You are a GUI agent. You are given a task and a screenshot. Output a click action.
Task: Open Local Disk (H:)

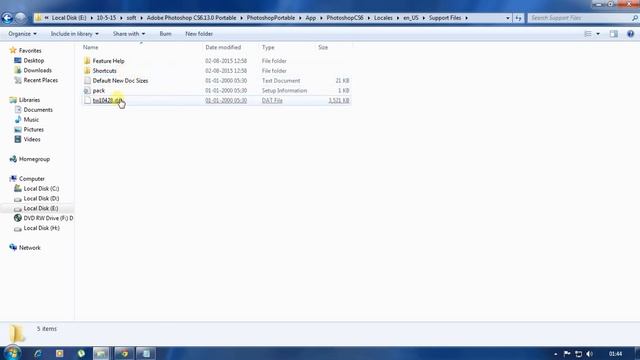tap(41, 228)
